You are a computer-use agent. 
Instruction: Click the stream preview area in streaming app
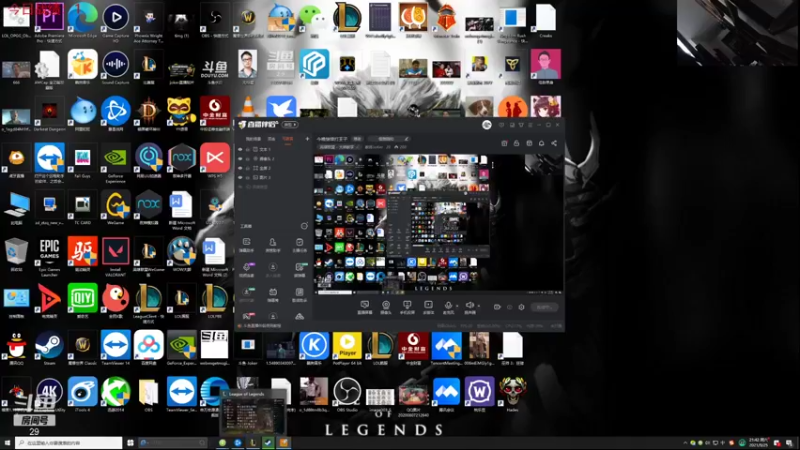pyautogui.click(x=439, y=223)
